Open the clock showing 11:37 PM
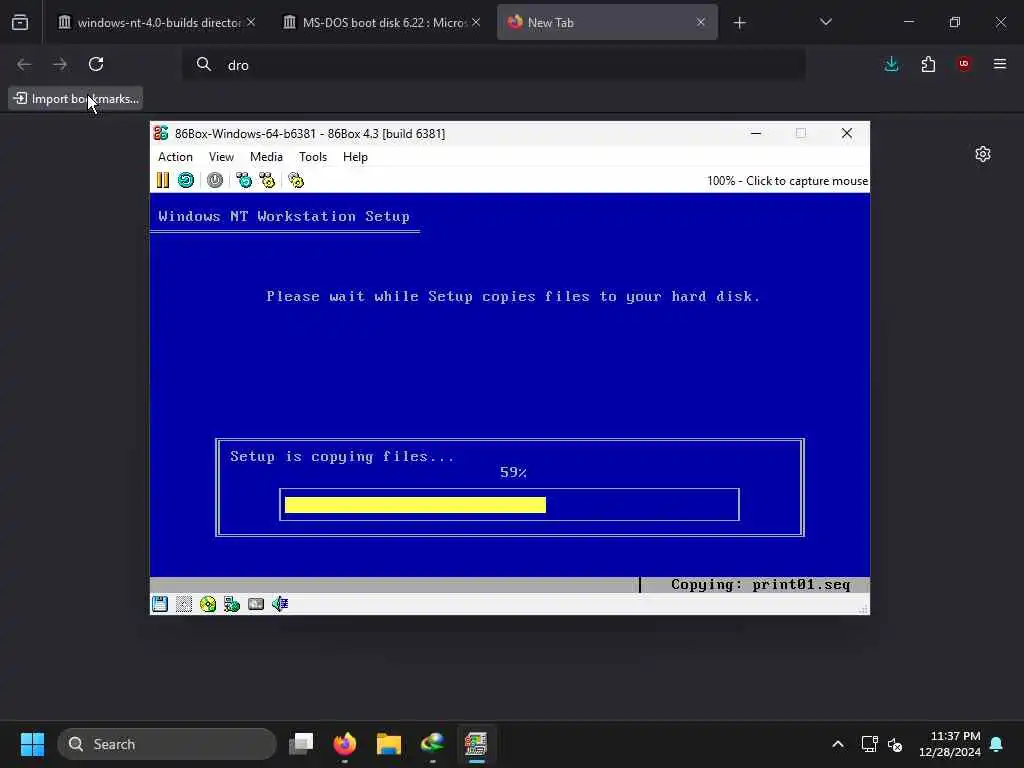The width and height of the screenshot is (1024, 768). pos(950,744)
